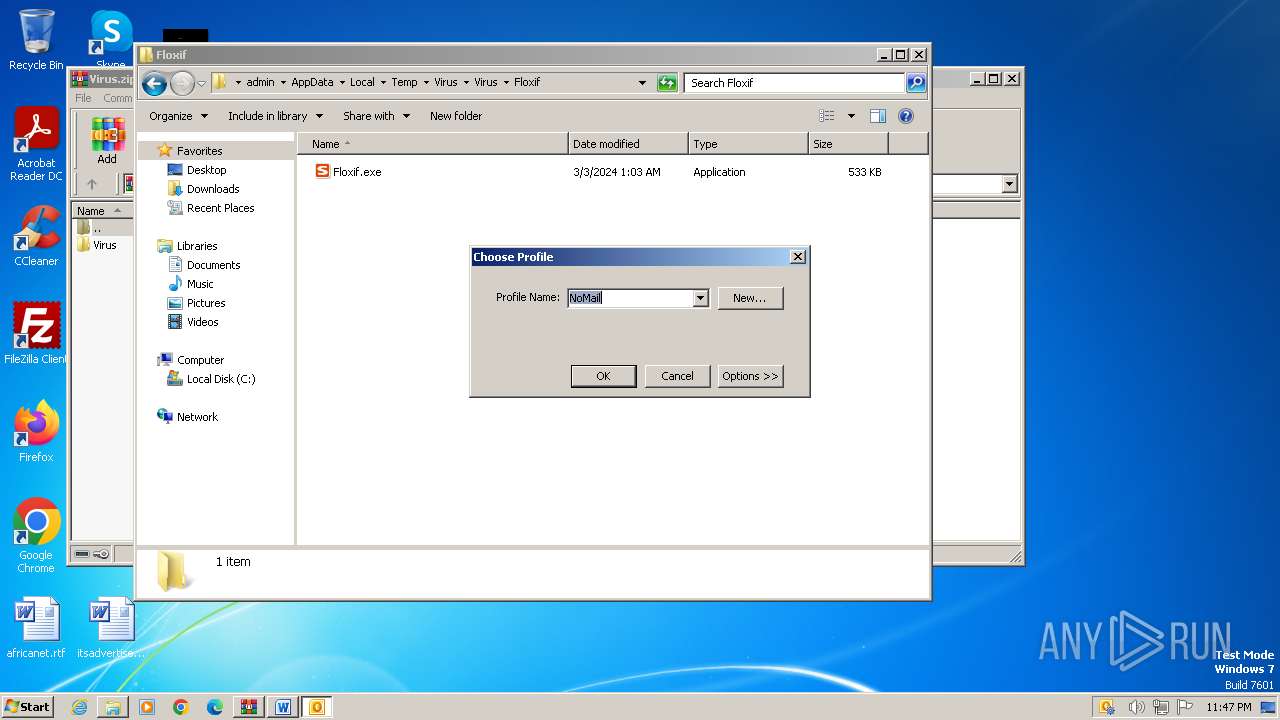Click the Profile Name text field

pos(630,298)
